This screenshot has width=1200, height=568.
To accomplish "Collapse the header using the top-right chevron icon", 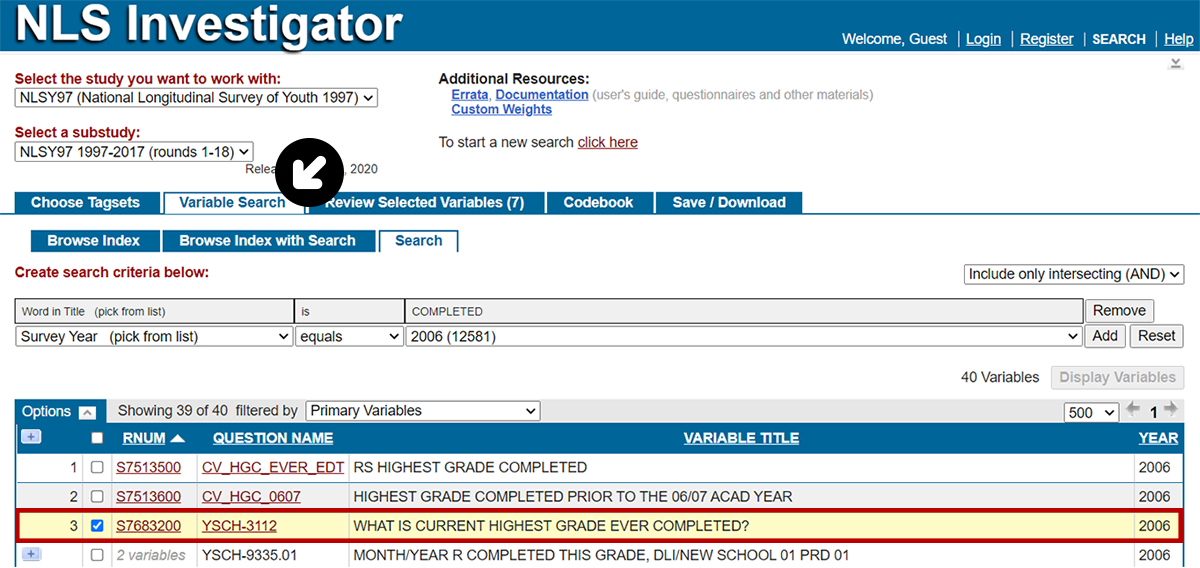I will (1176, 64).
